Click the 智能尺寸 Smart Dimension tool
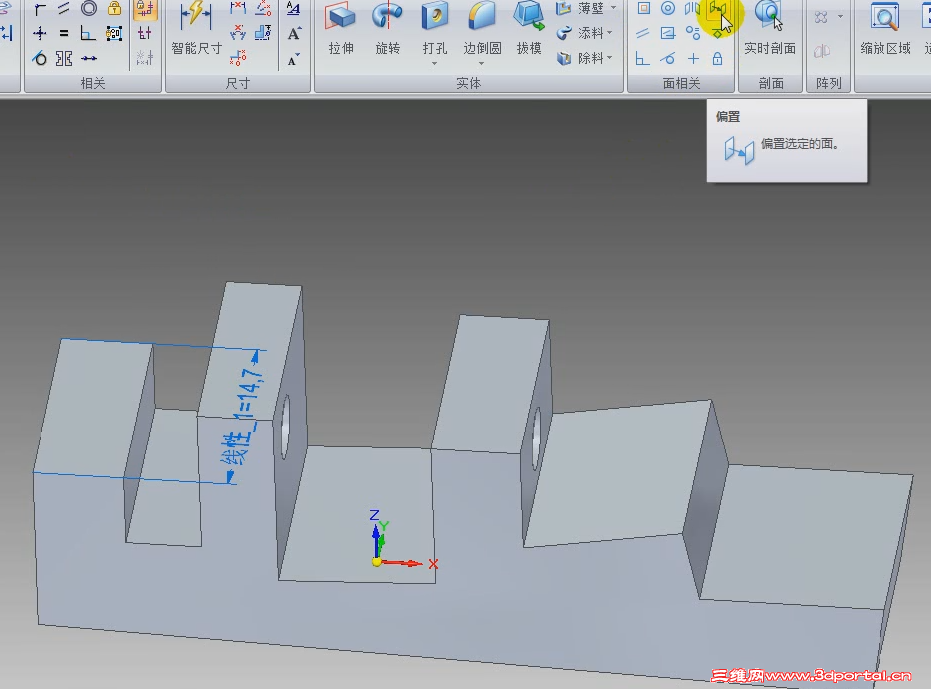Image resolution: width=931 pixels, height=689 pixels. point(197,29)
